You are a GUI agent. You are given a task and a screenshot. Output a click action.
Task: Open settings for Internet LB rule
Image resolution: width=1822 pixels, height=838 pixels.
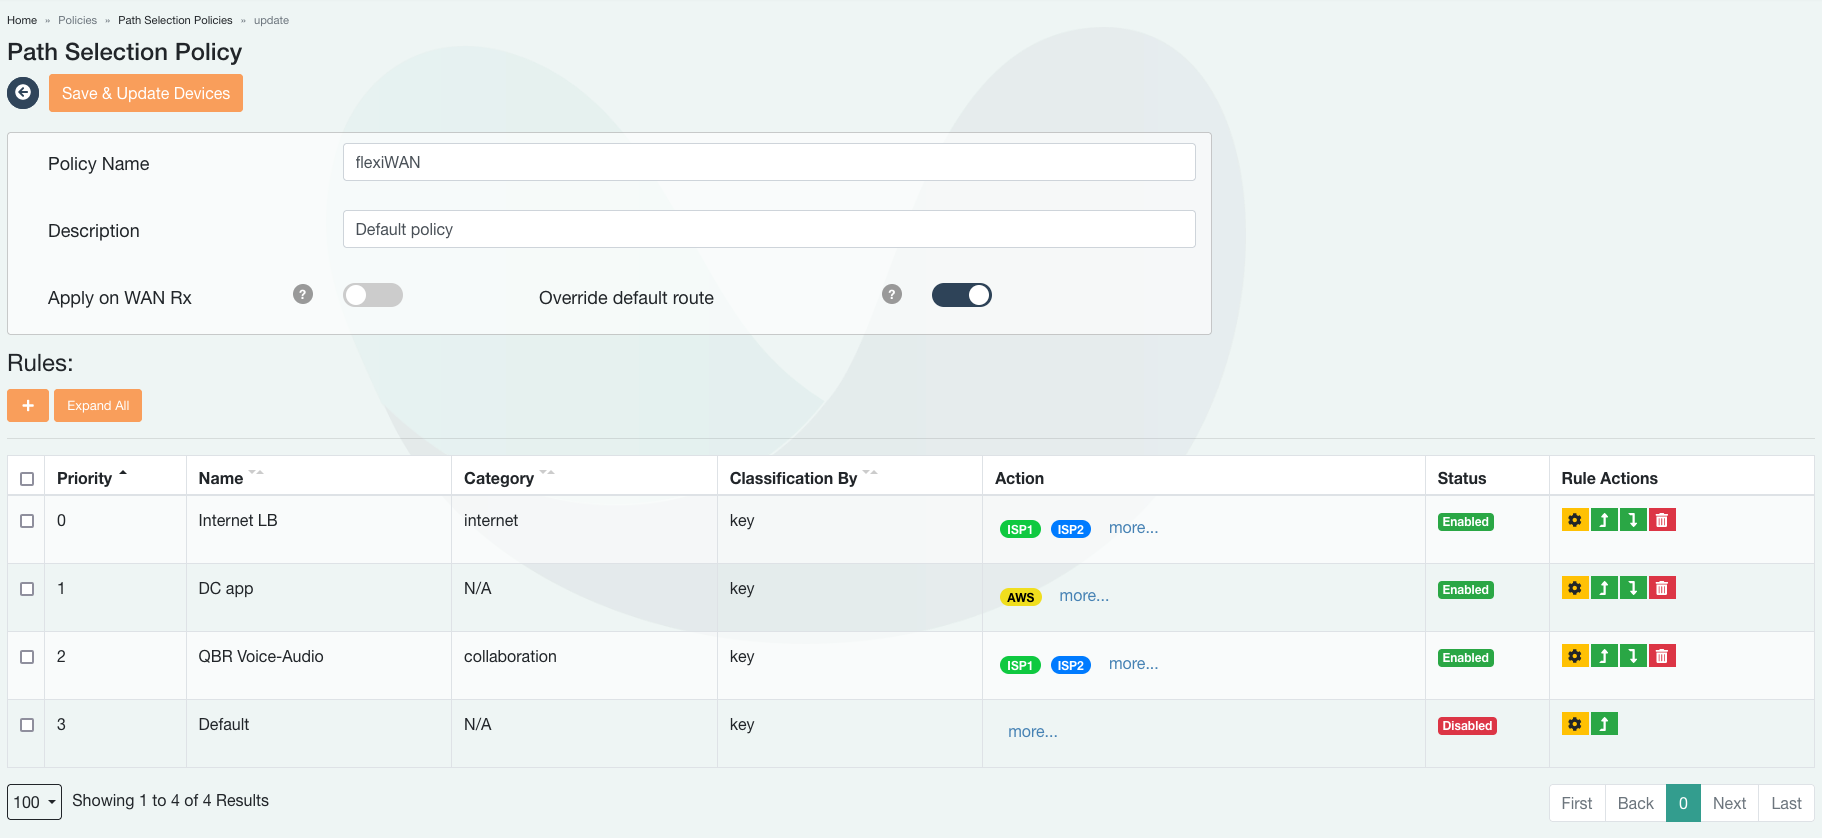pyautogui.click(x=1575, y=520)
